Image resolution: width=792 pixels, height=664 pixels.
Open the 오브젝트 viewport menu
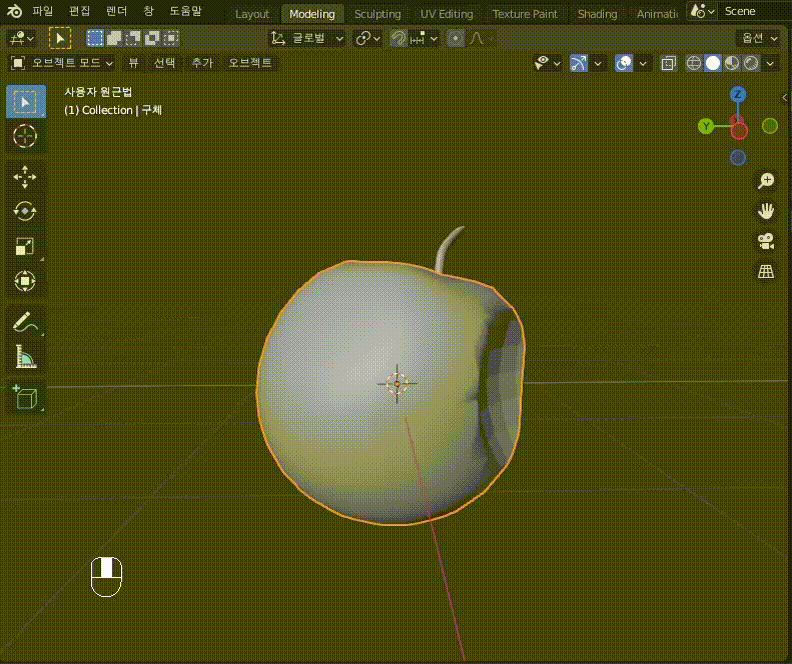coord(250,63)
